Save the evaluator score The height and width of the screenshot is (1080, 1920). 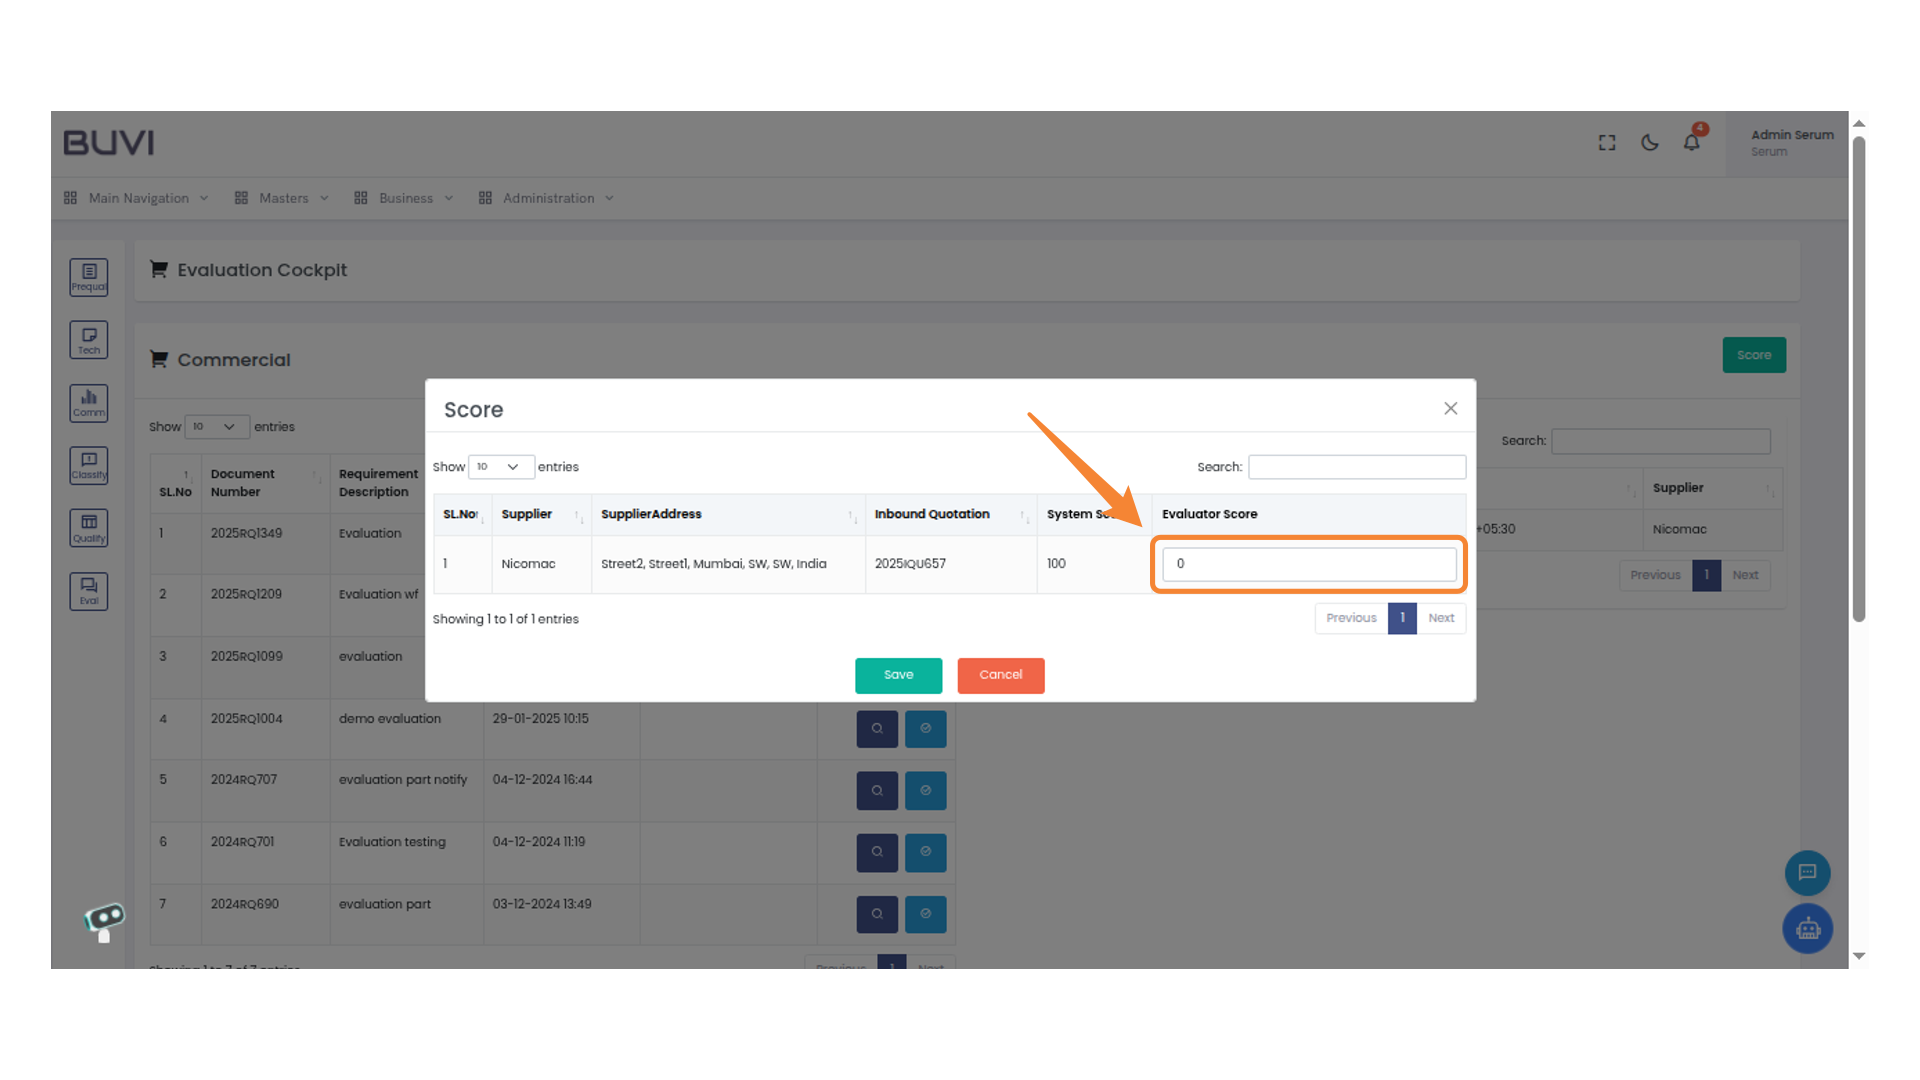(898, 675)
